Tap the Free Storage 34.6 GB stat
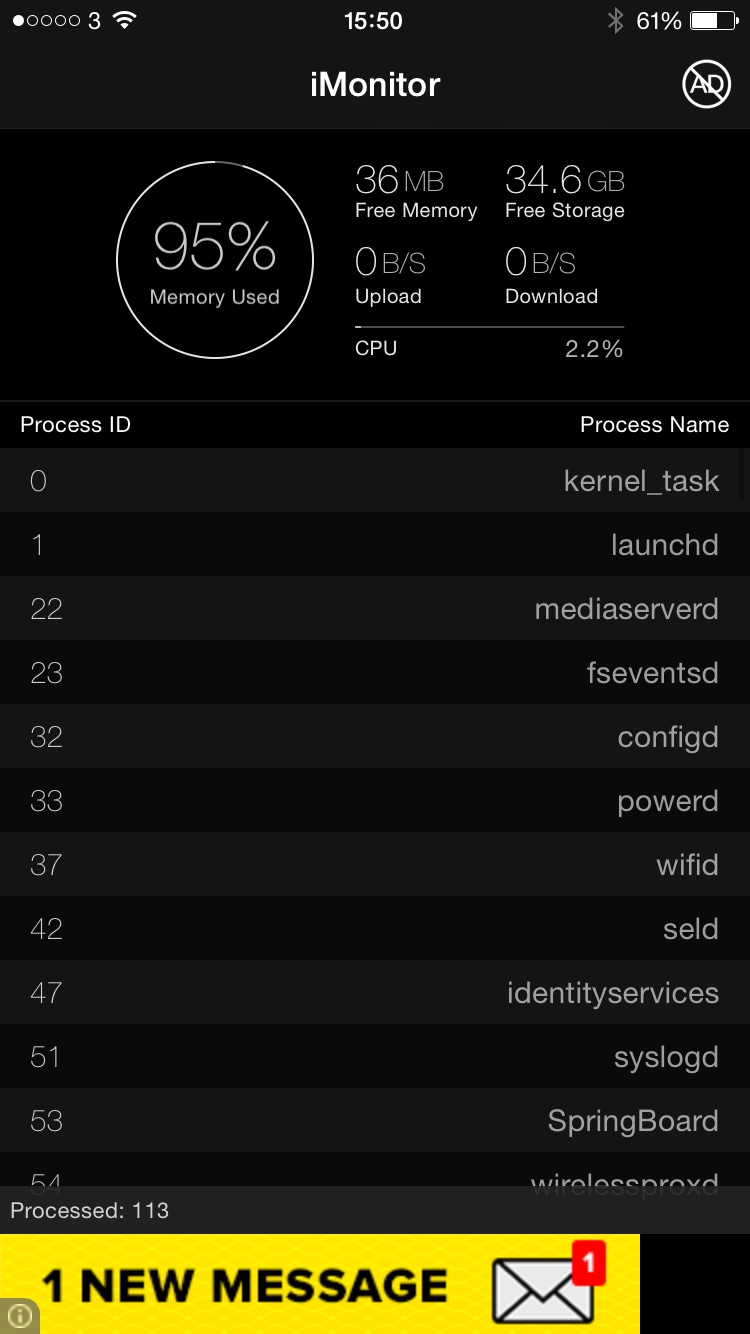This screenshot has width=750, height=1334. click(565, 192)
